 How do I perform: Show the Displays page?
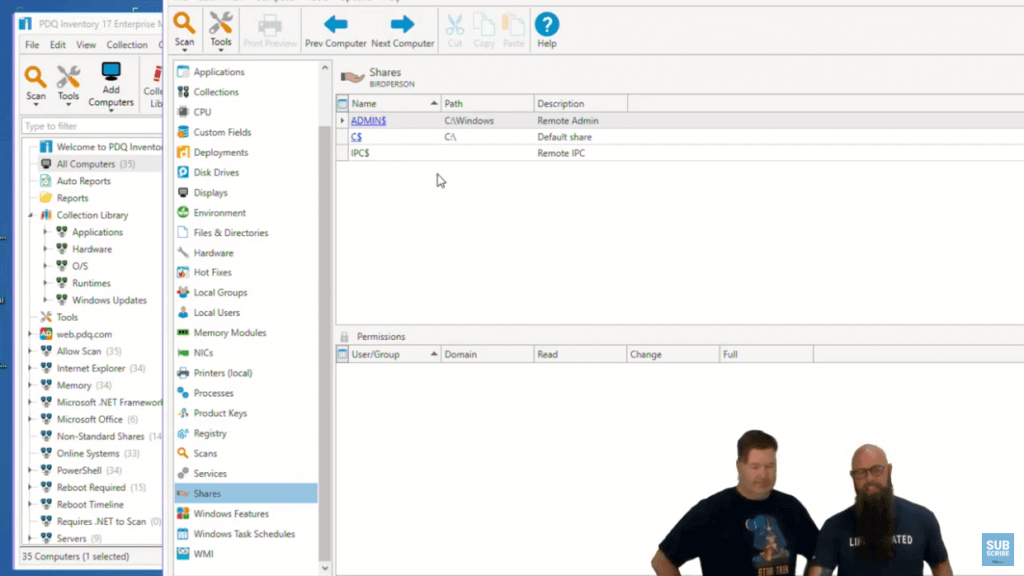coord(210,193)
